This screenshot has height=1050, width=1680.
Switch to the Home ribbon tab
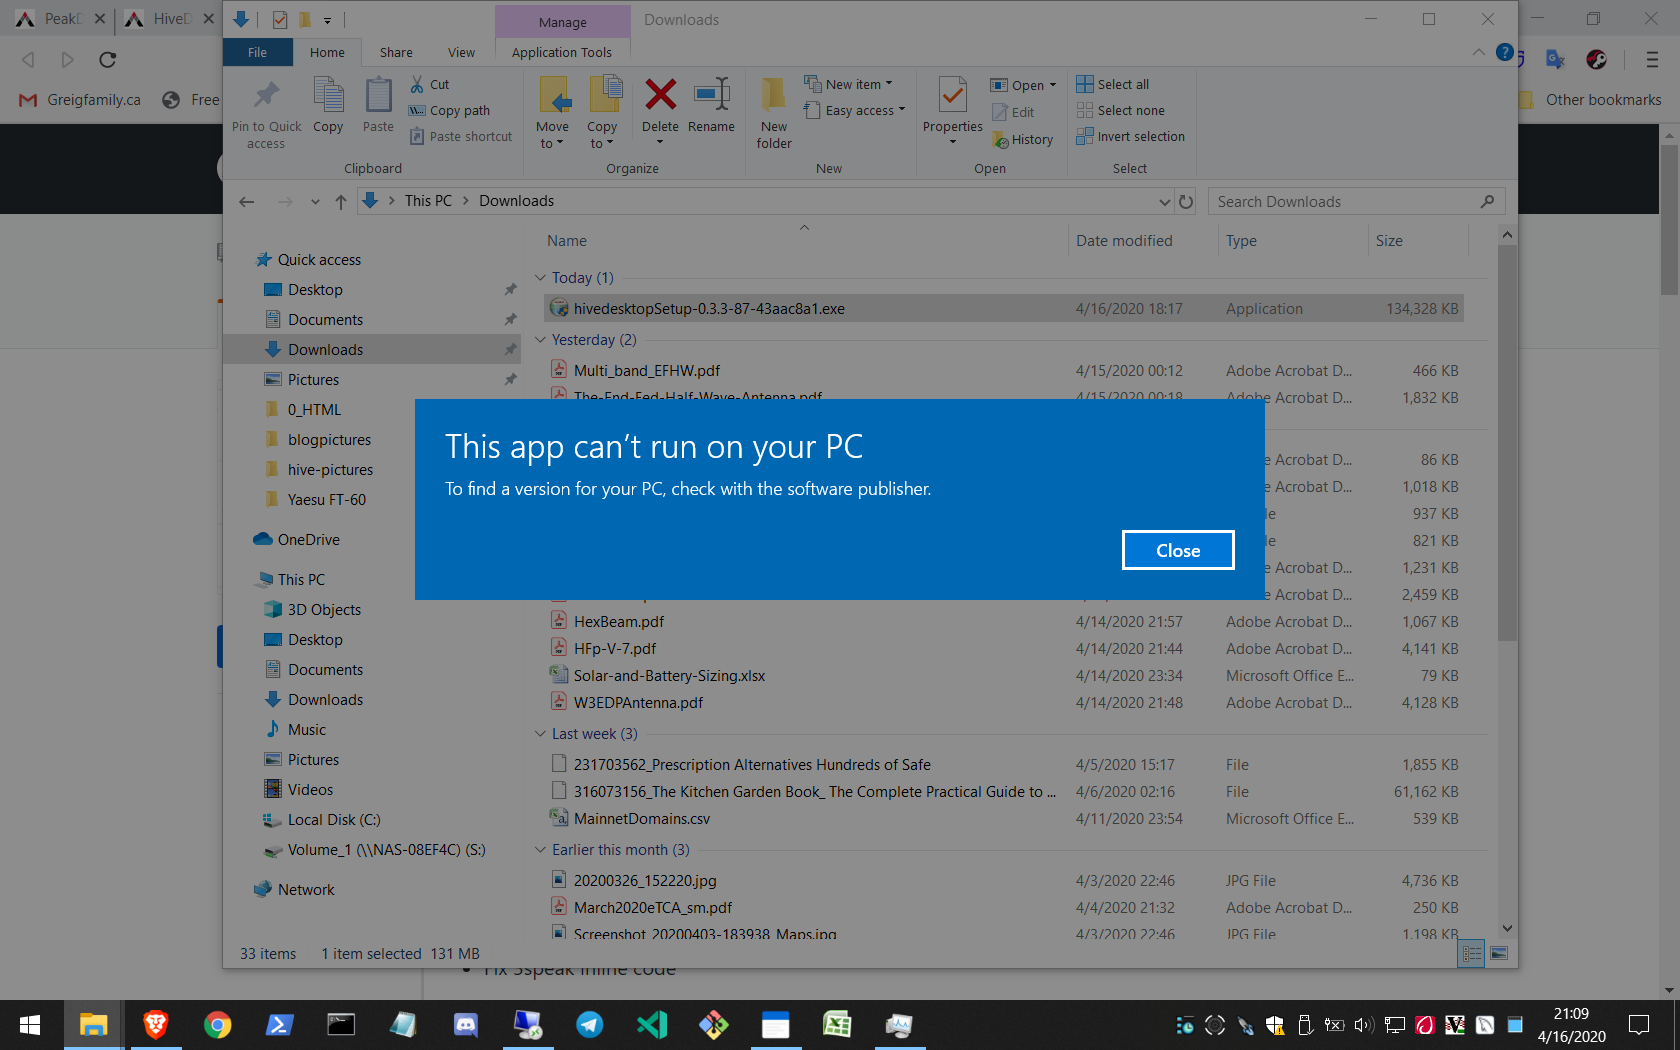click(327, 52)
